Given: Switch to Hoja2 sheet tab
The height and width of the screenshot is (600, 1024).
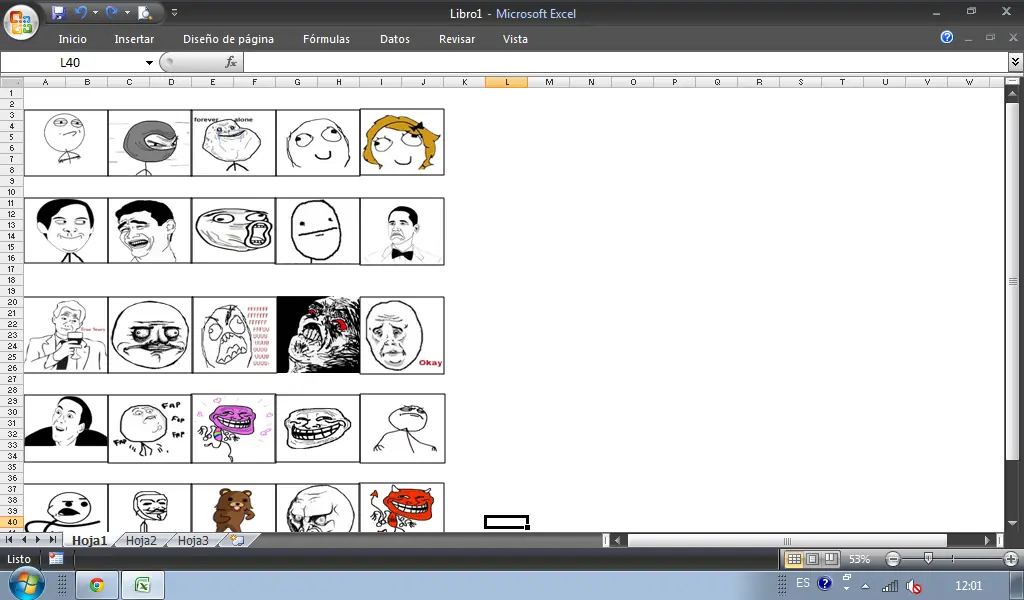Looking at the screenshot, I should pos(141,541).
